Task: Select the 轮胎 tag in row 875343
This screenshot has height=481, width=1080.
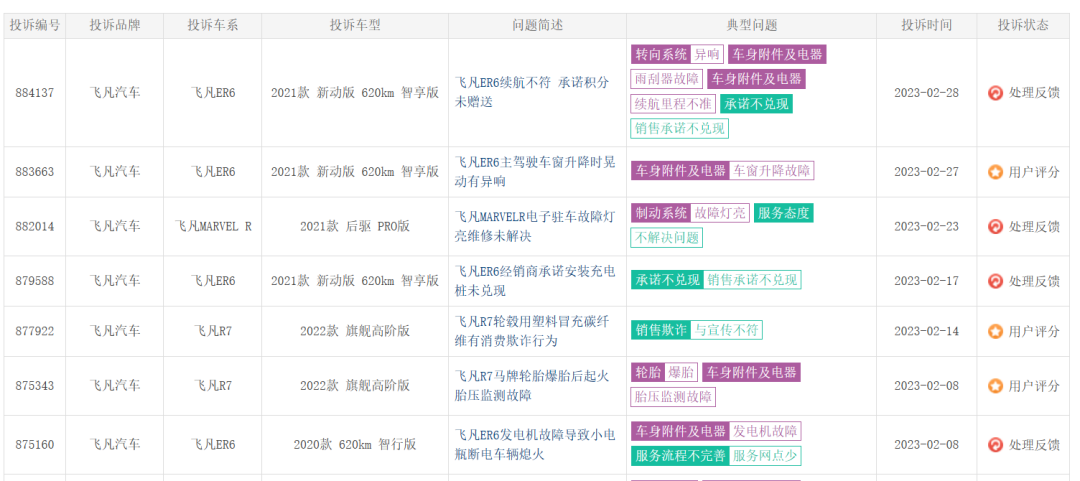Action: (x=648, y=373)
